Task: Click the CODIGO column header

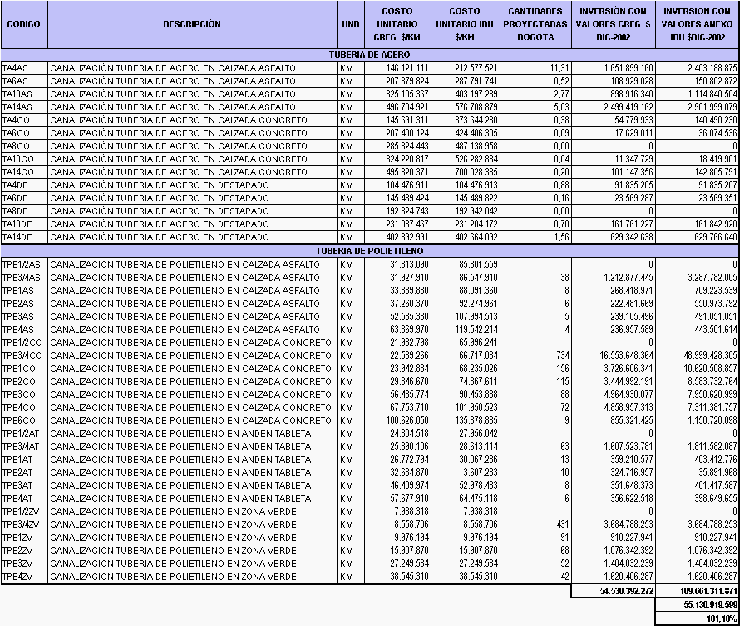Action: [23, 23]
